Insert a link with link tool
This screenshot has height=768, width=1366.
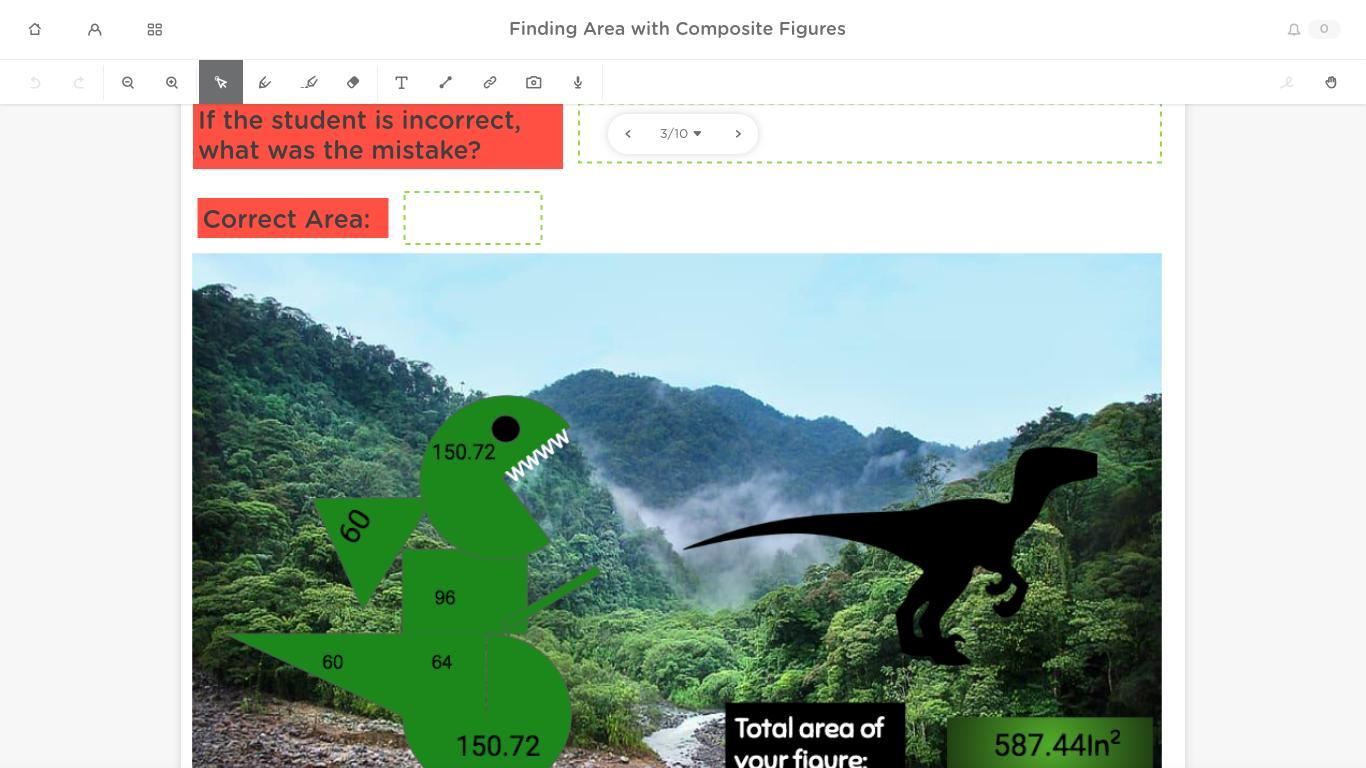point(490,83)
